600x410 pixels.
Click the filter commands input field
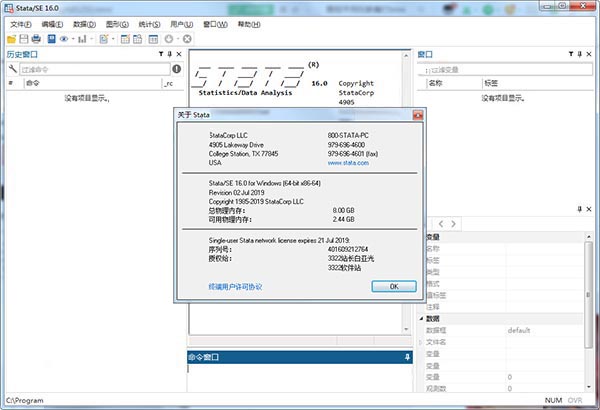click(93, 69)
